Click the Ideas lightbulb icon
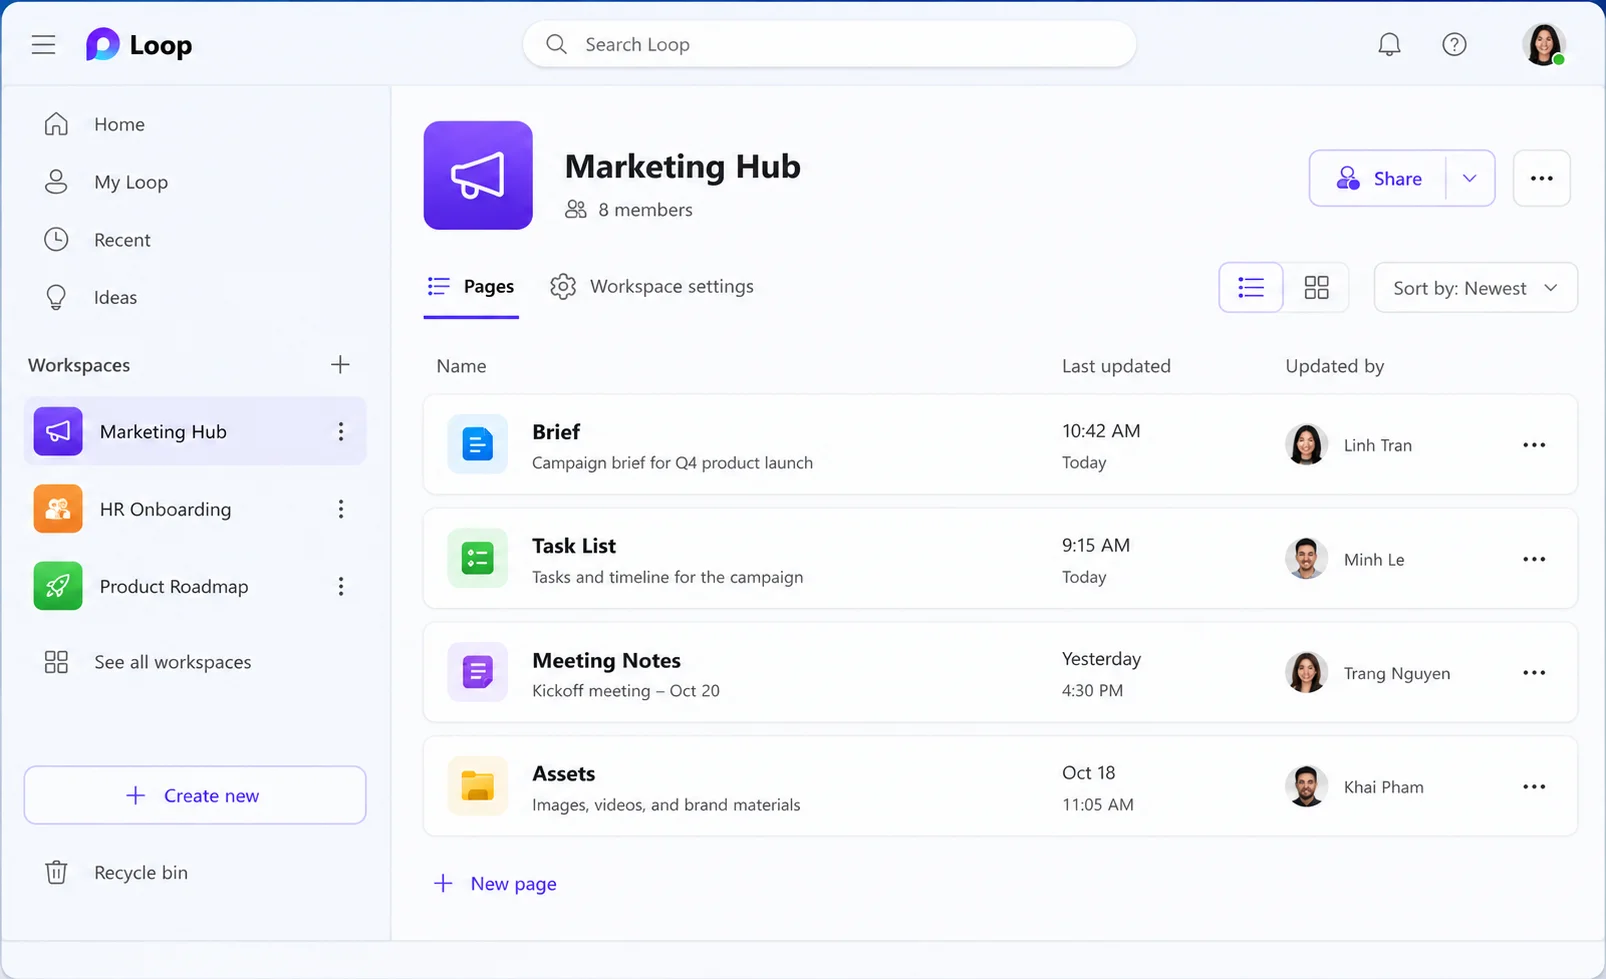This screenshot has width=1606, height=979. pos(56,297)
